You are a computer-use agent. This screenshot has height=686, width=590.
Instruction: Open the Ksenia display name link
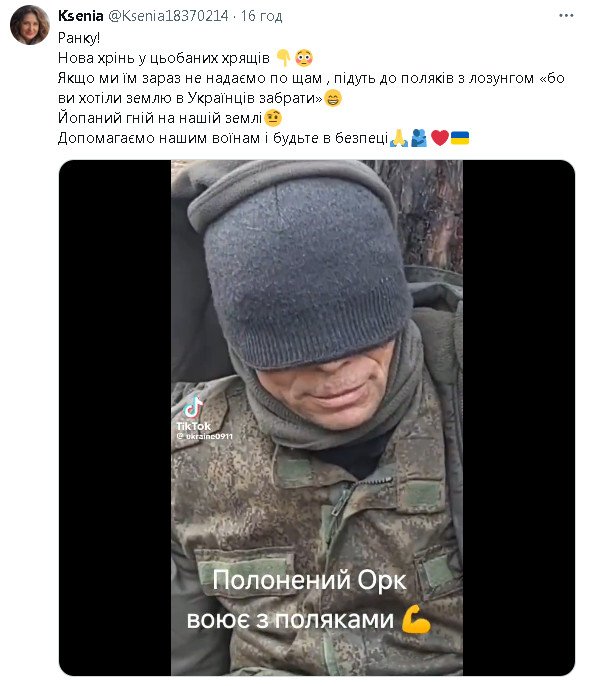pyautogui.click(x=80, y=16)
